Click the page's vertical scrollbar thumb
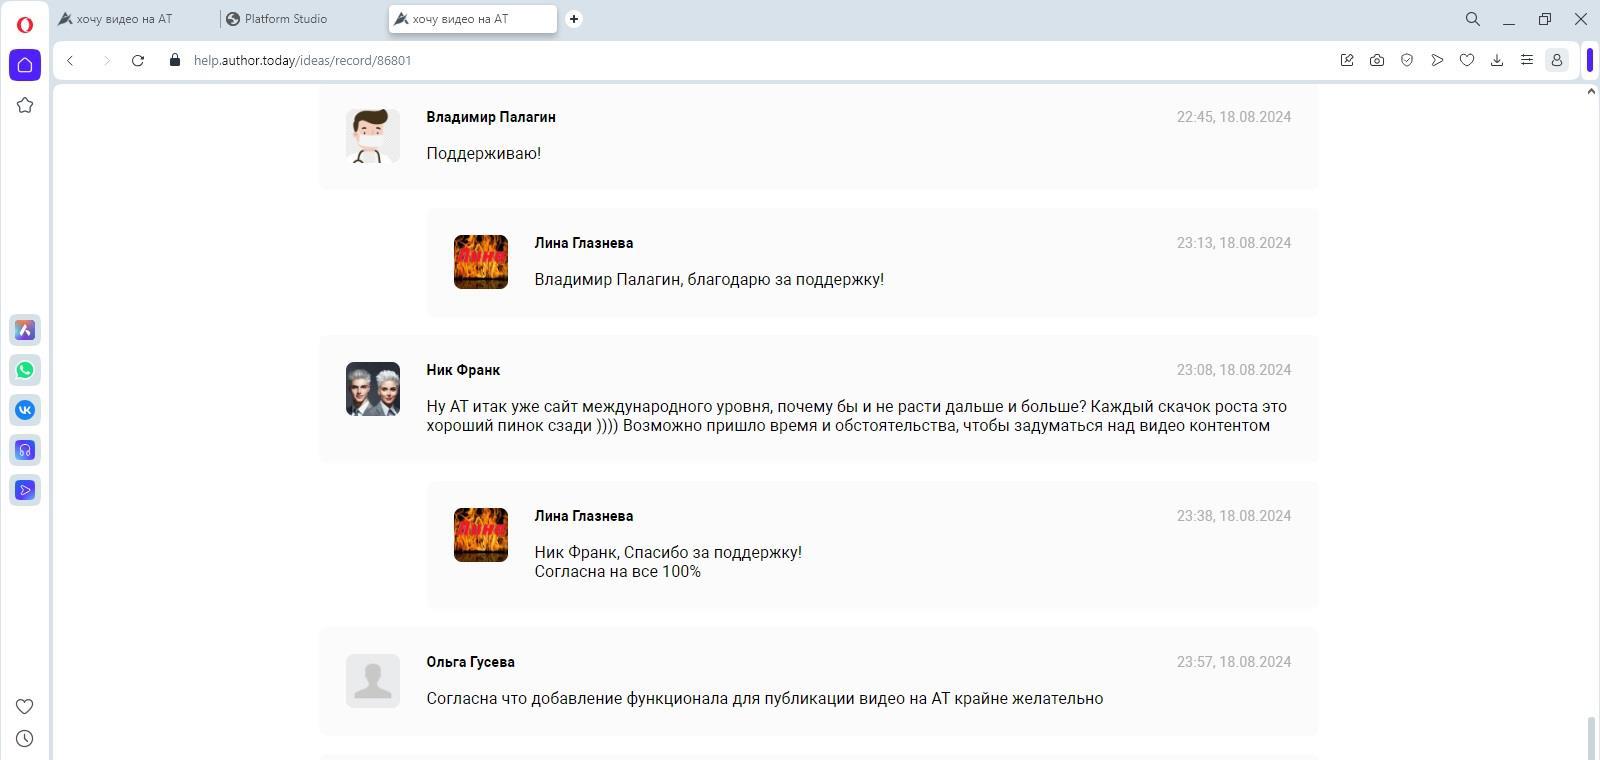 point(1591,738)
